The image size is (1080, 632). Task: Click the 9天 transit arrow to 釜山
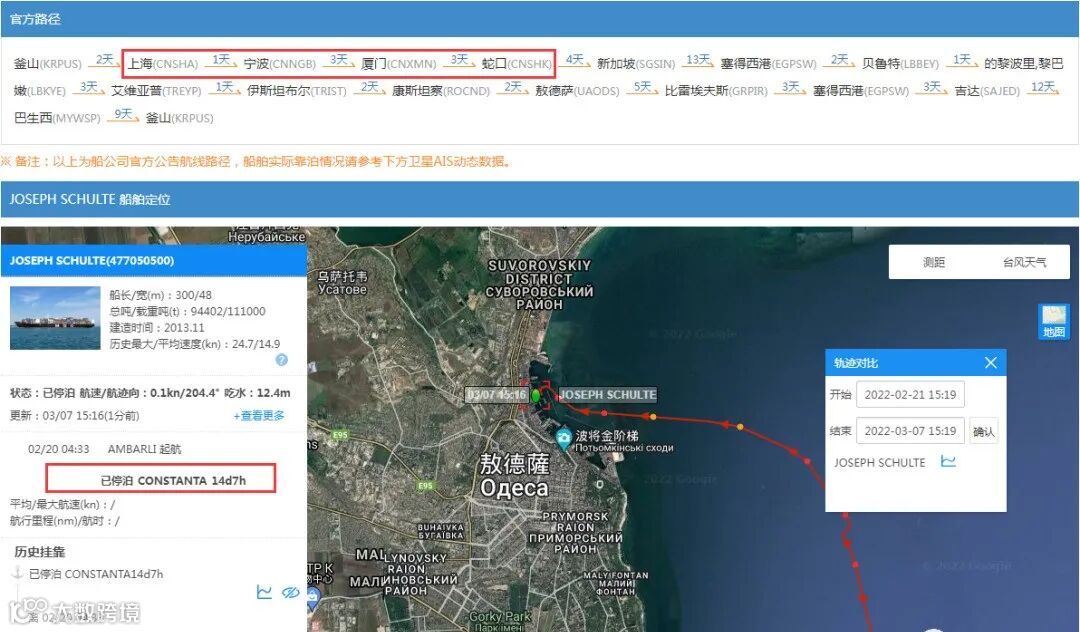click(123, 114)
